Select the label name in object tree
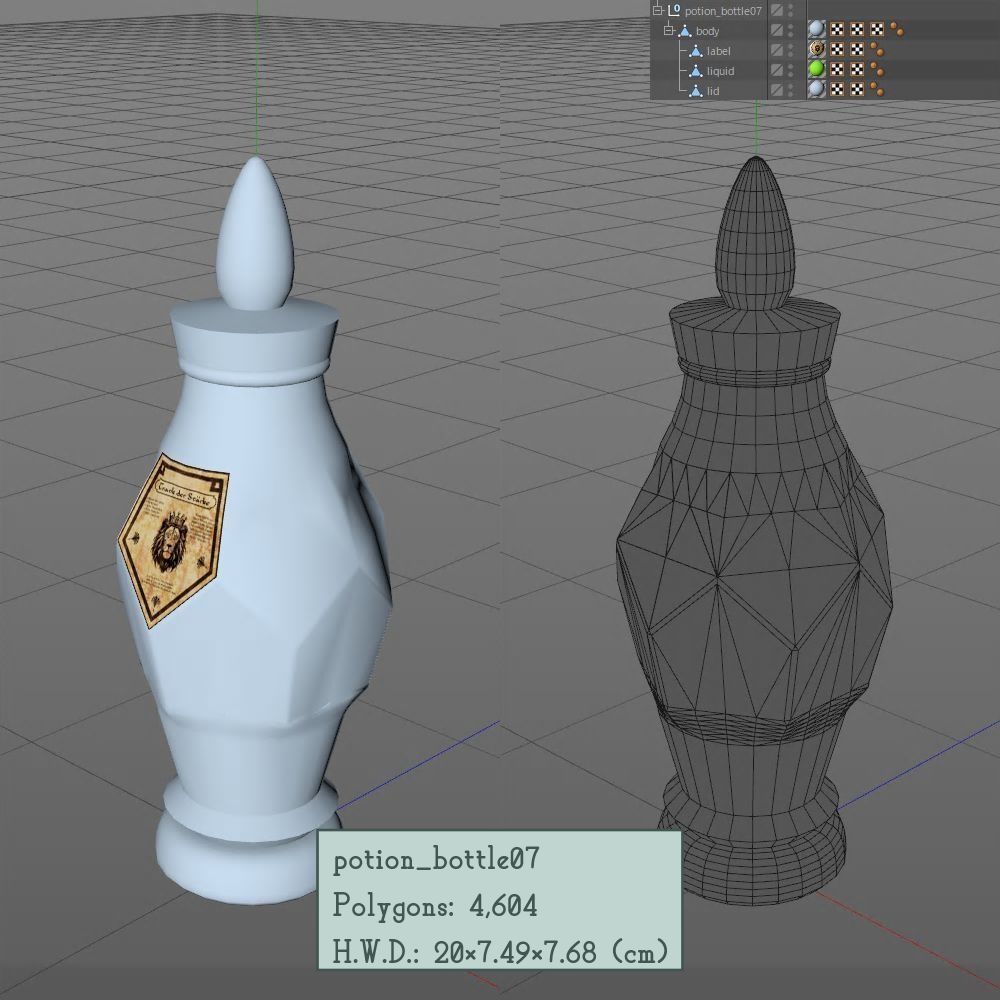 pyautogui.click(x=719, y=51)
